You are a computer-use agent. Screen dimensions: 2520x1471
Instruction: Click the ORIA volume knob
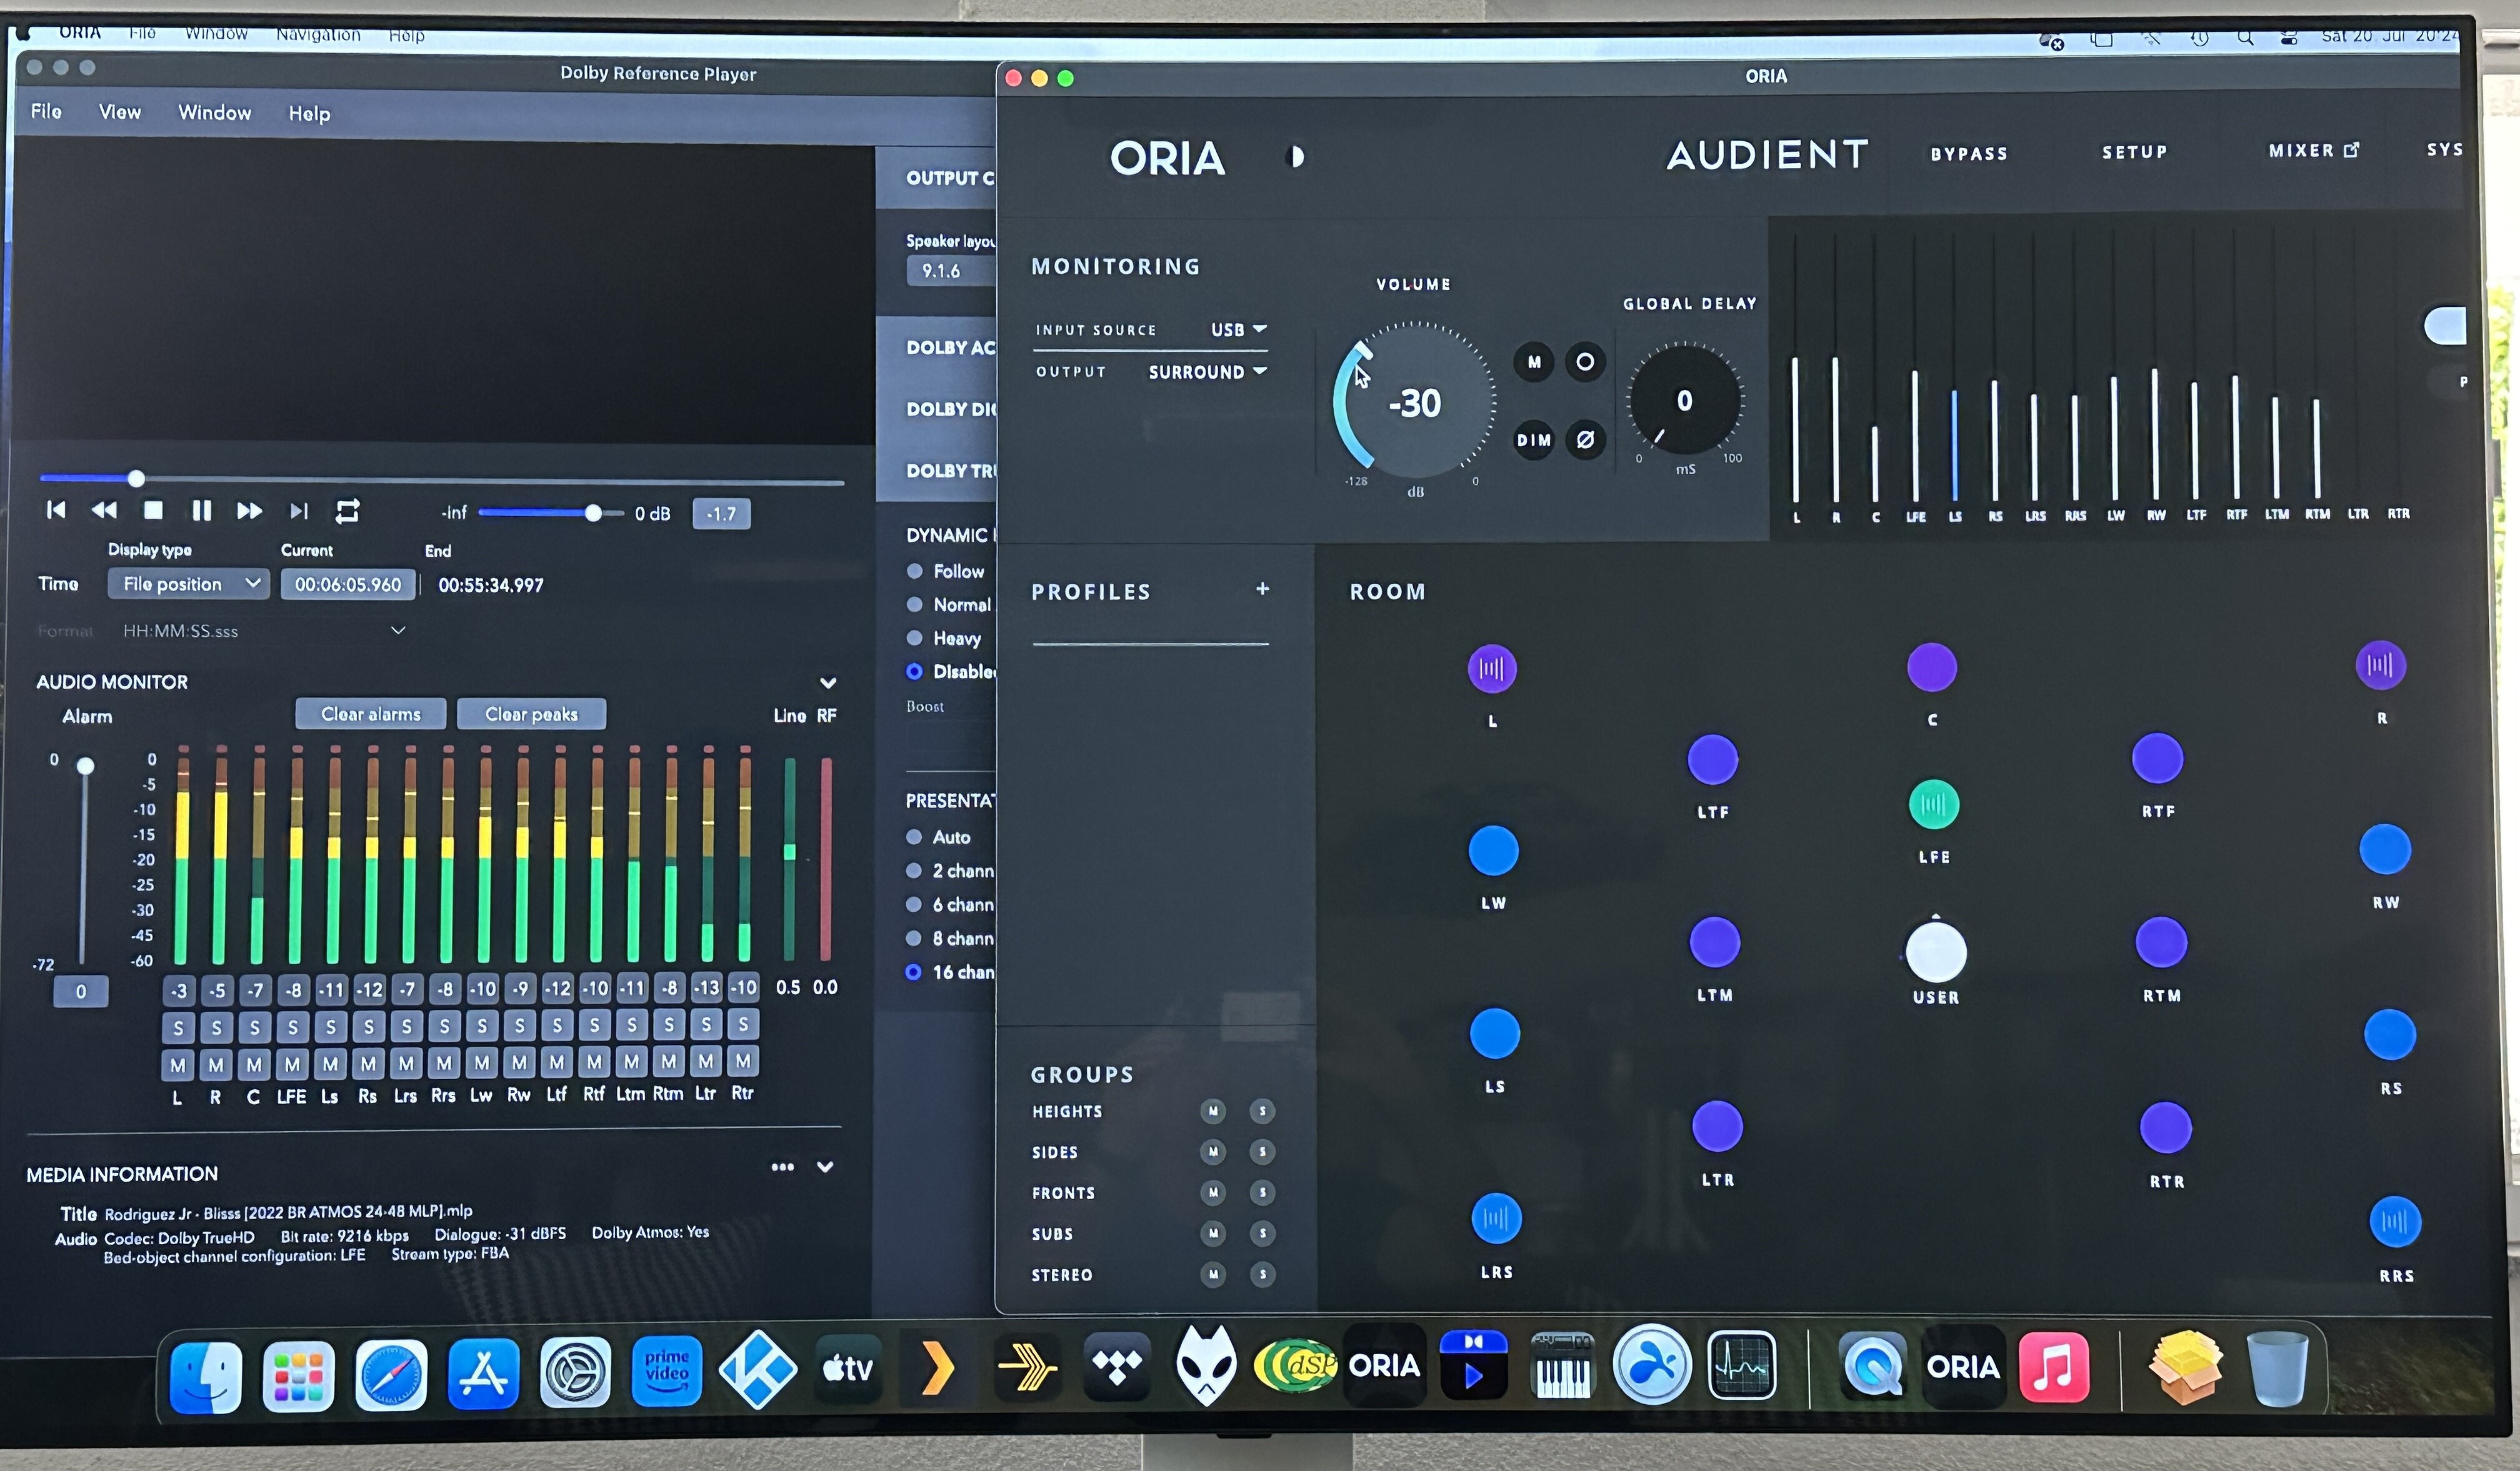click(1414, 402)
